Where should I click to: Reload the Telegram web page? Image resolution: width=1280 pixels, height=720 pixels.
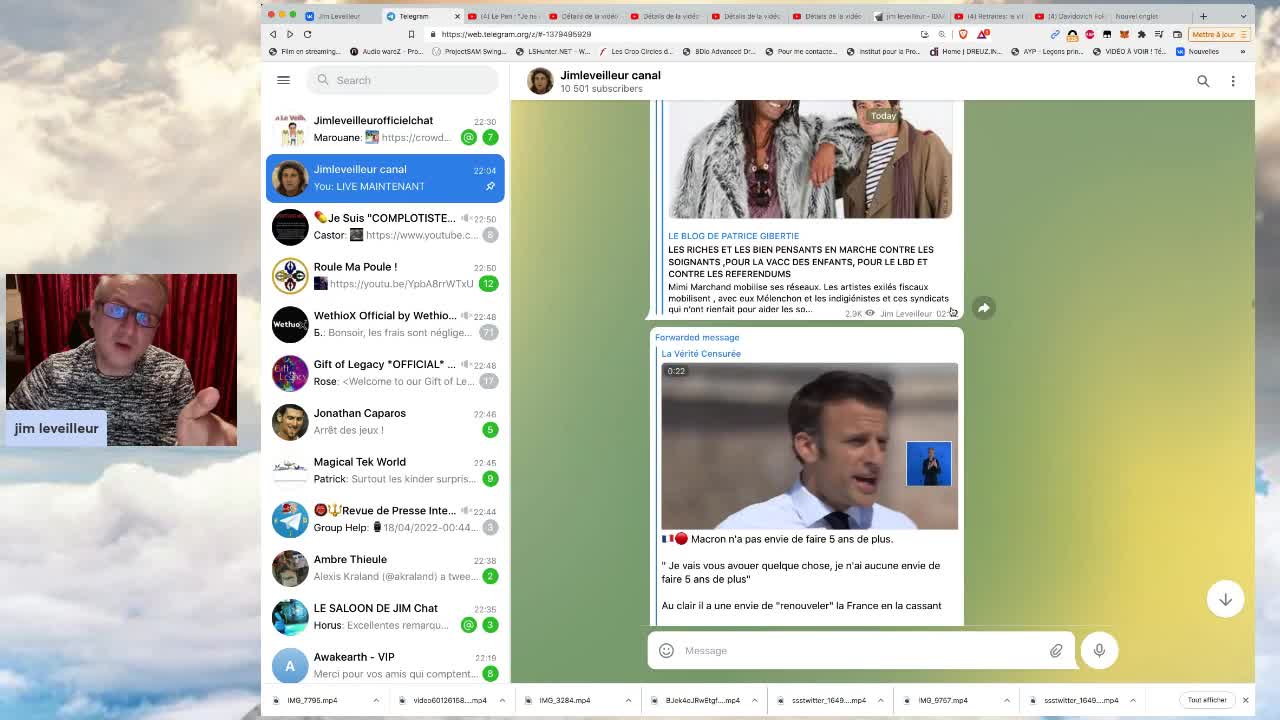tap(308, 34)
